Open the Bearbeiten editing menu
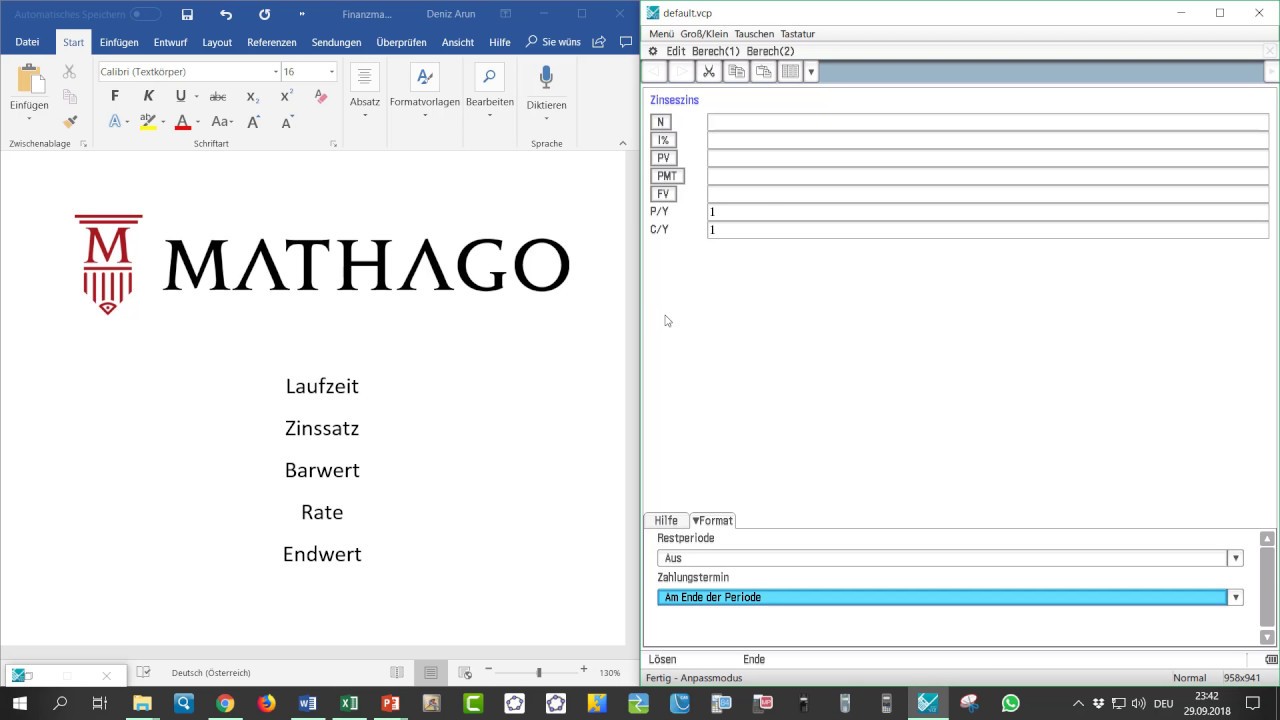1280x720 pixels. 490,91
